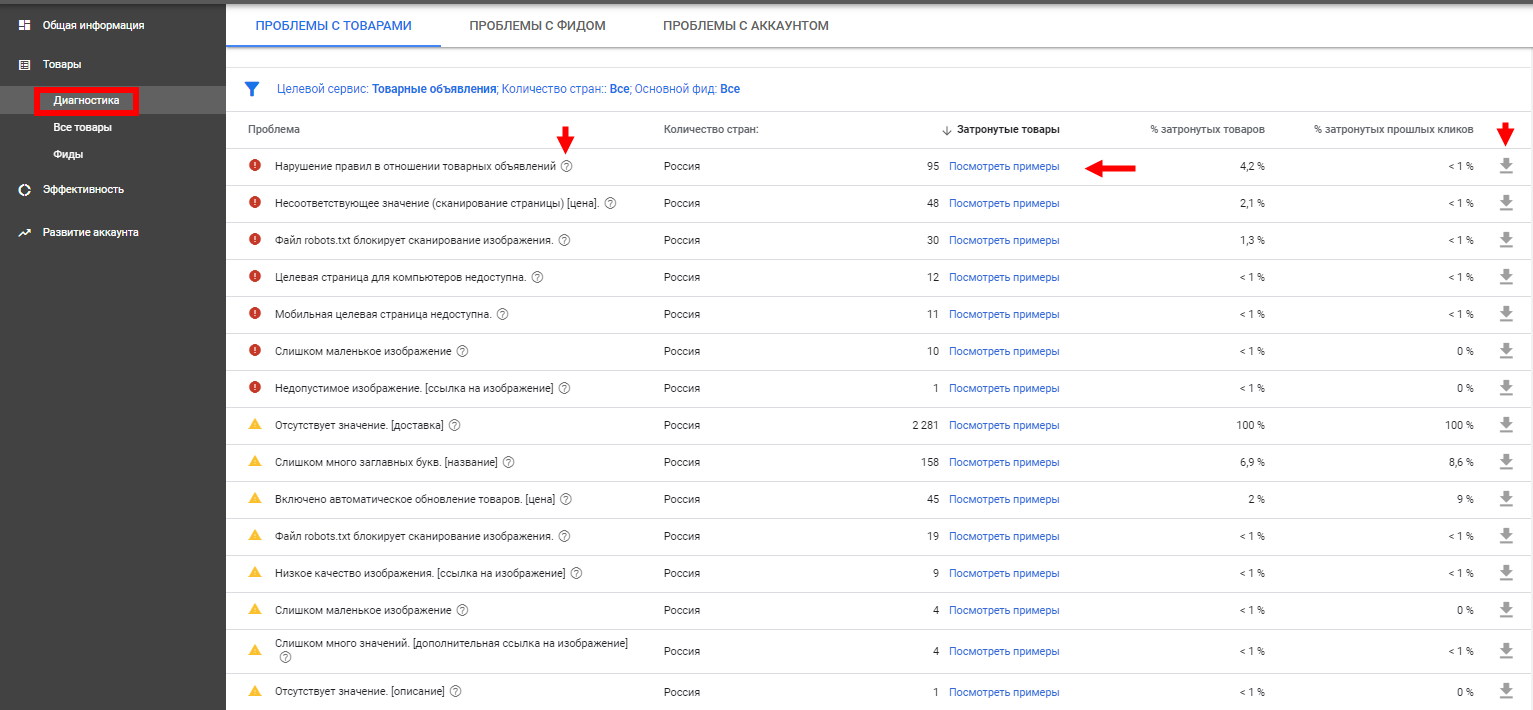Open 'Эффективность' in the sidebar

tap(83, 189)
